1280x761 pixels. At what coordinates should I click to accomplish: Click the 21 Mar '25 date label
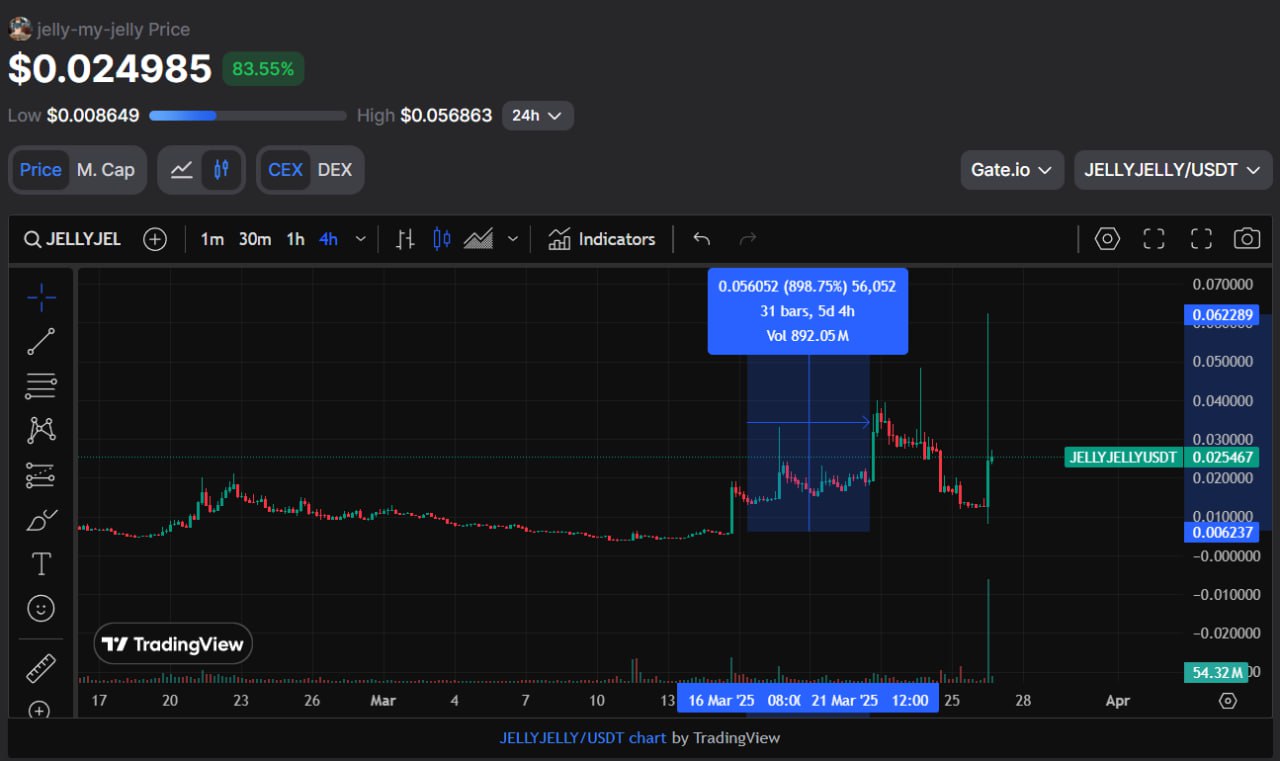[844, 700]
